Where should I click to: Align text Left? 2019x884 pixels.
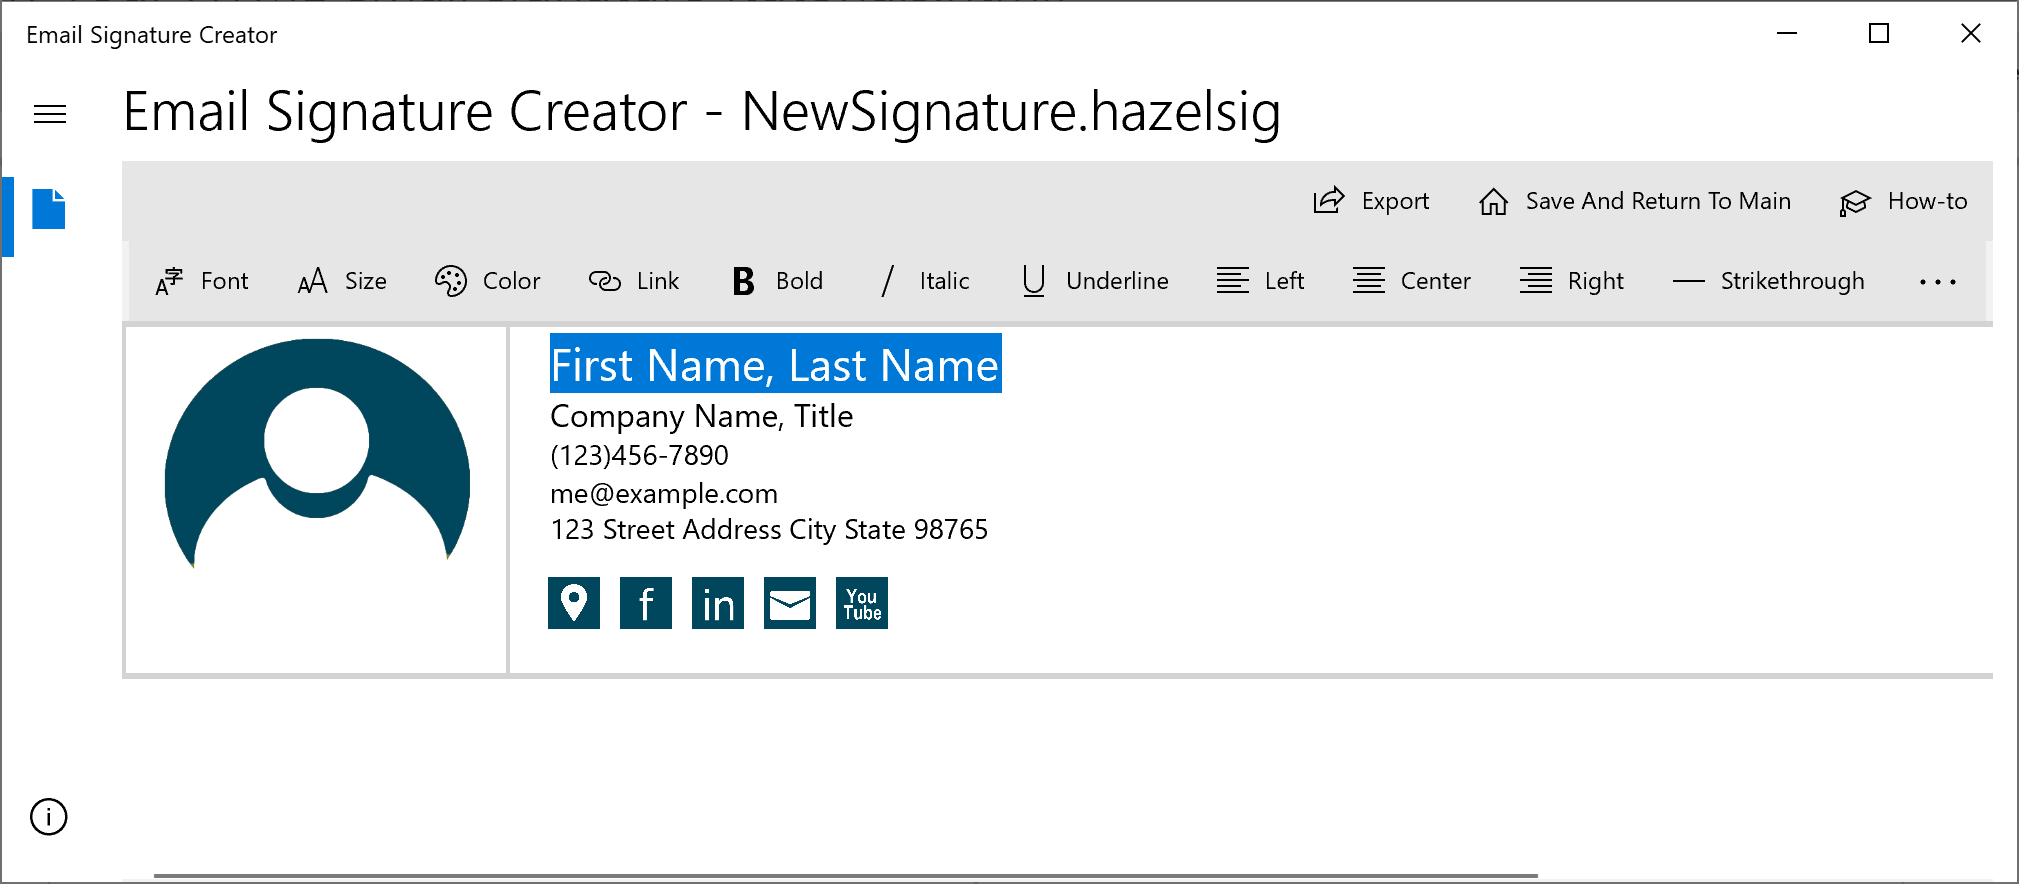[1261, 281]
